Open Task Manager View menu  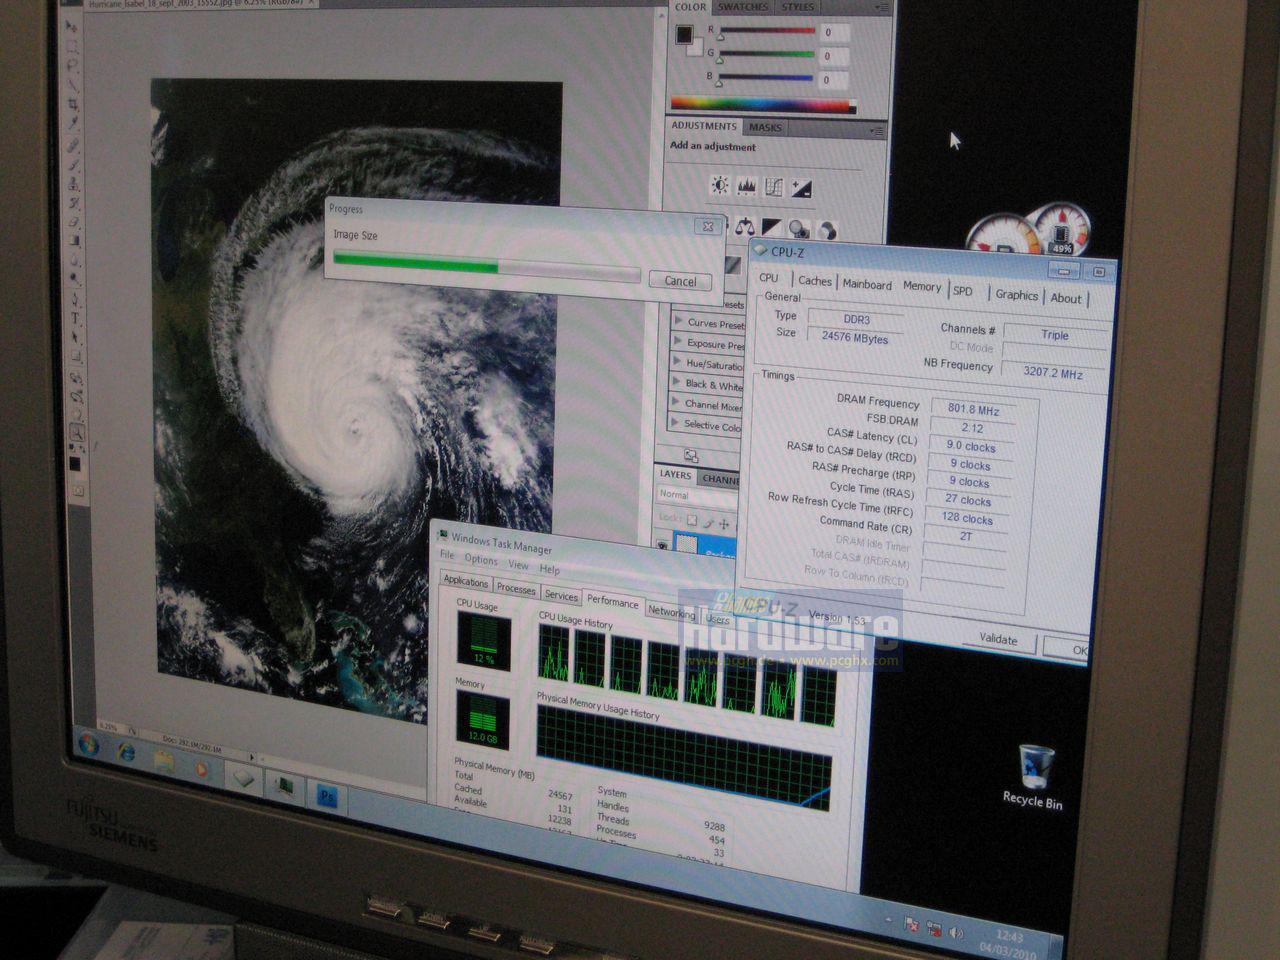[518, 565]
